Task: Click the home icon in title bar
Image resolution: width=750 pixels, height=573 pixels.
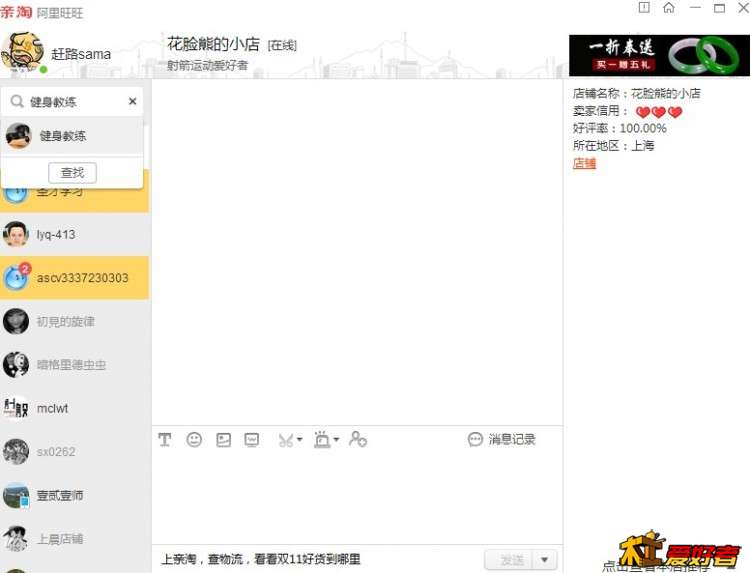Action: coord(669,8)
